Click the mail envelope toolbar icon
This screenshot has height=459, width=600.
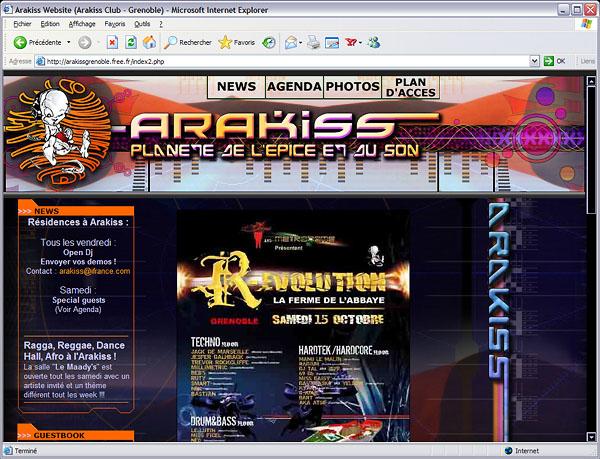tap(291, 42)
